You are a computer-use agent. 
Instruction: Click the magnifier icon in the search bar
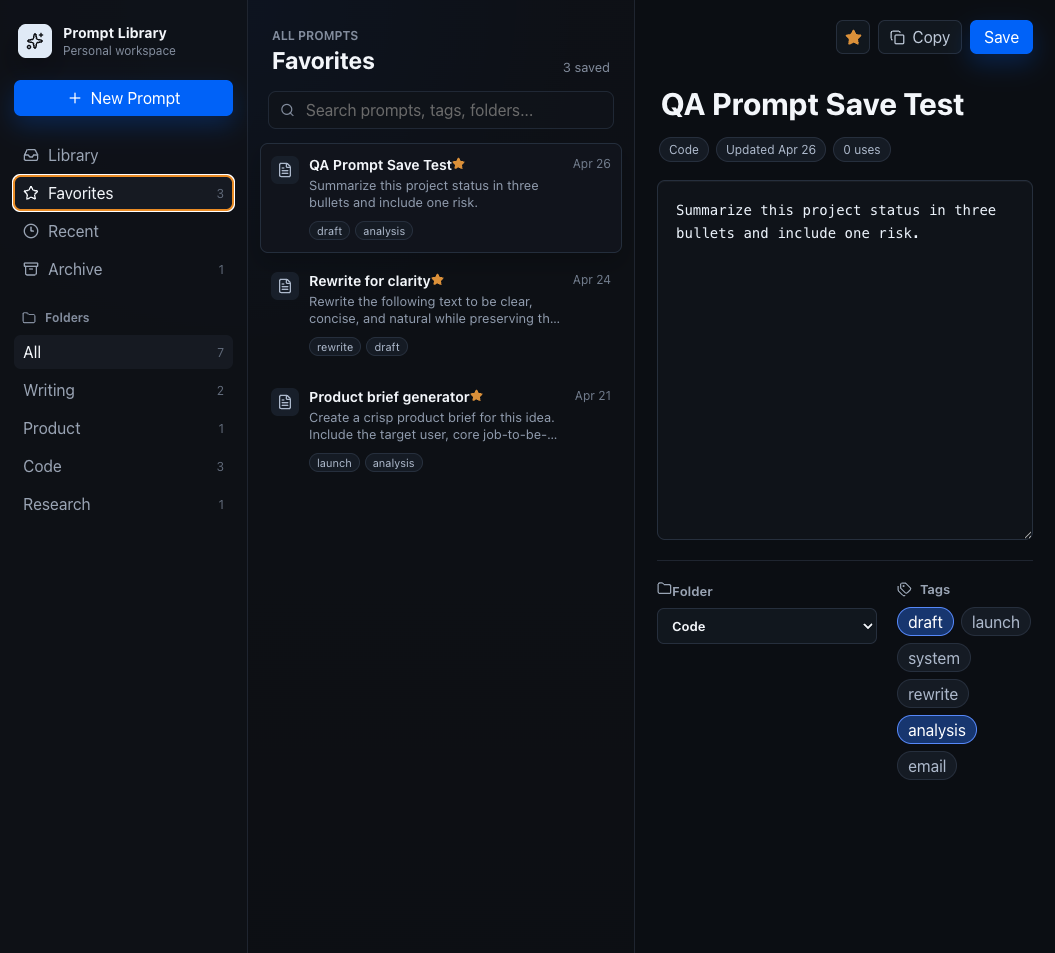pos(287,110)
